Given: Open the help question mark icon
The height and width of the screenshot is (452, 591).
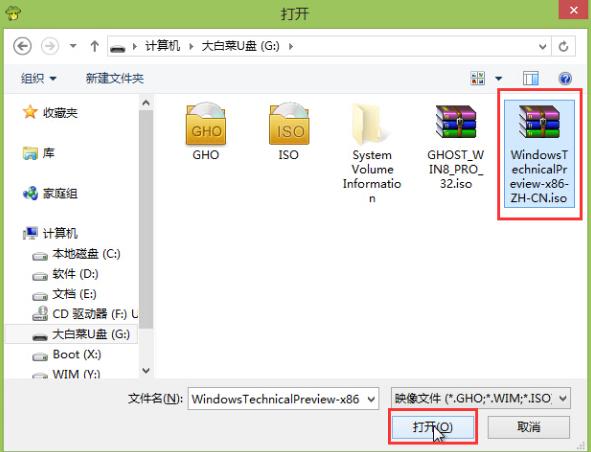Looking at the screenshot, I should (x=565, y=78).
